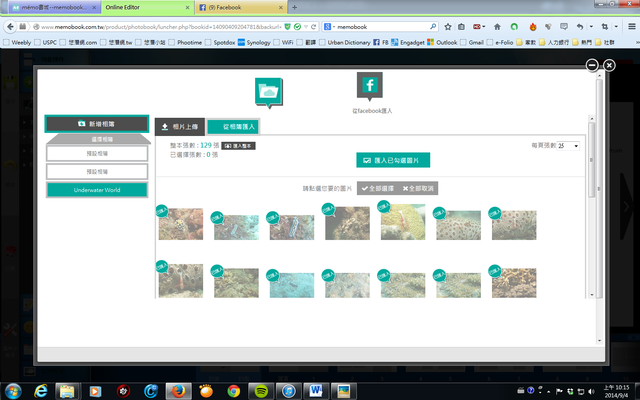Screen dimensions: 640x400
Task: Click the Firefox home icon
Action: click(x=497, y=27)
